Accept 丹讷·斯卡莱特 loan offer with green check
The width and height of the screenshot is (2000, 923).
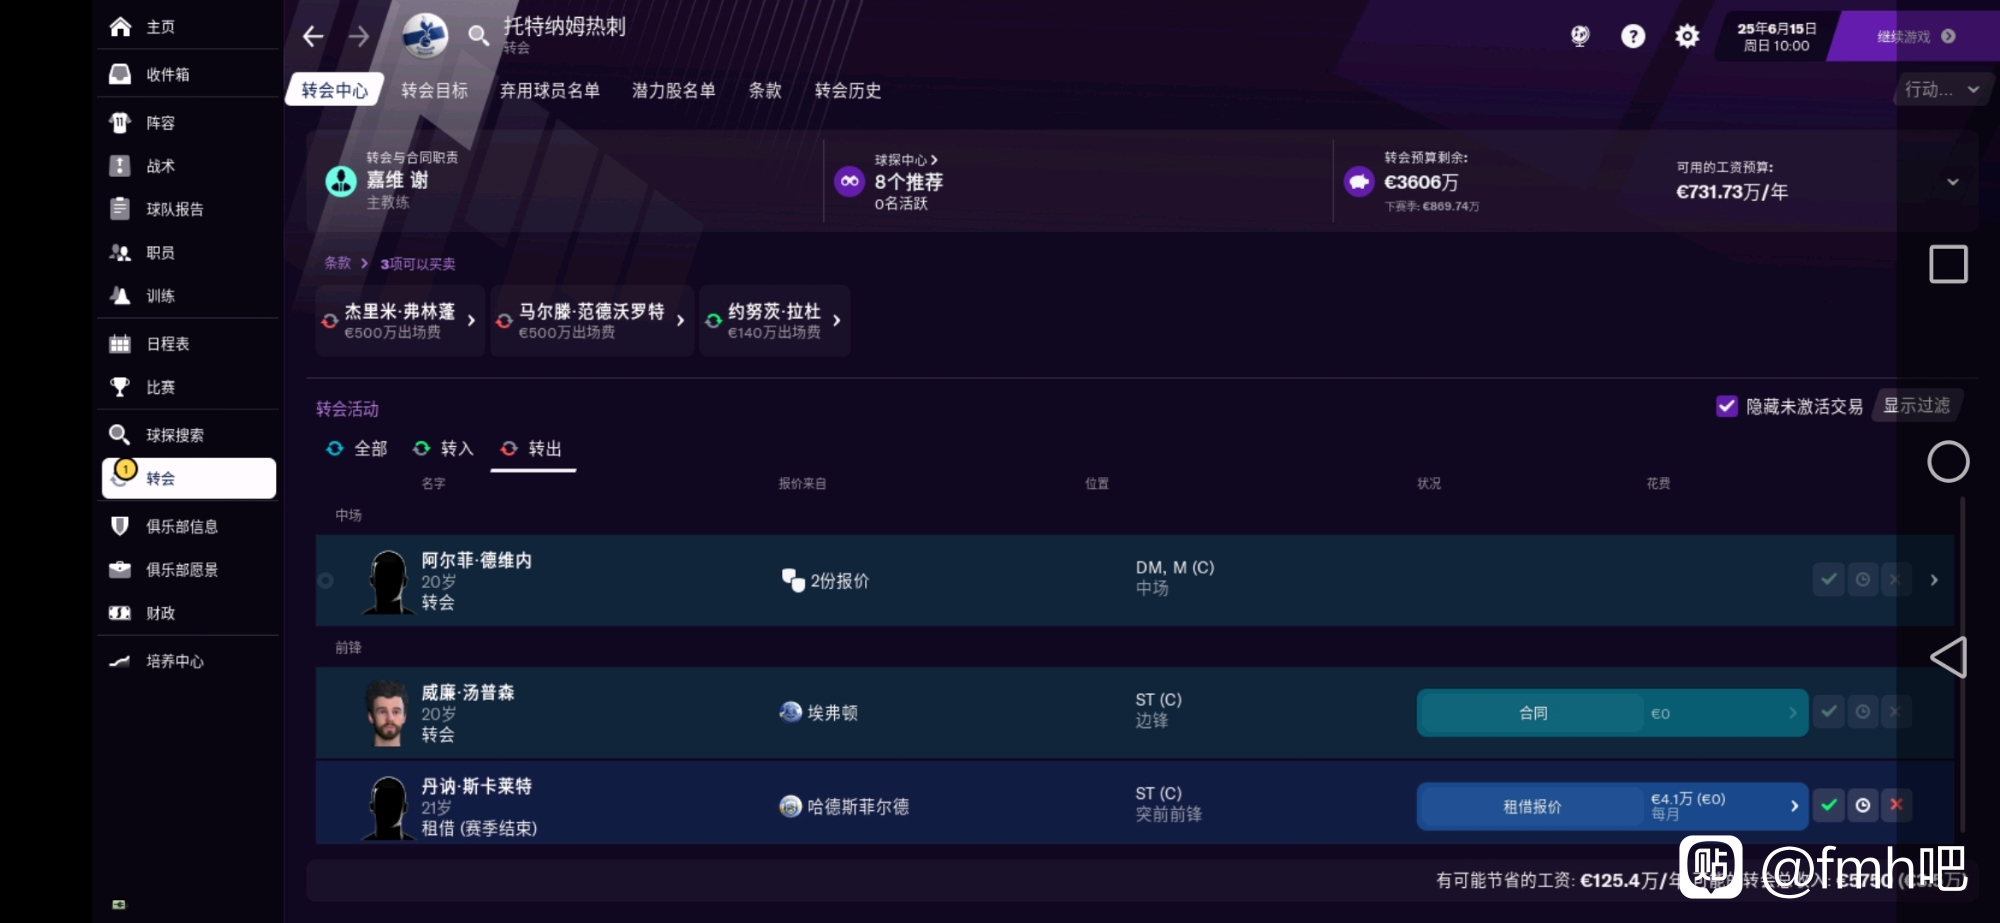tap(1829, 805)
